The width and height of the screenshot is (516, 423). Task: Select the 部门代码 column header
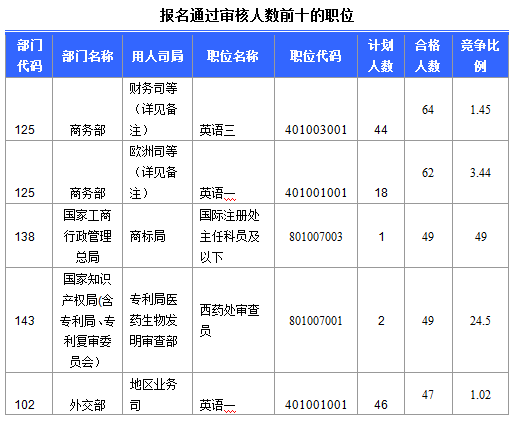pyautogui.click(x=29, y=56)
